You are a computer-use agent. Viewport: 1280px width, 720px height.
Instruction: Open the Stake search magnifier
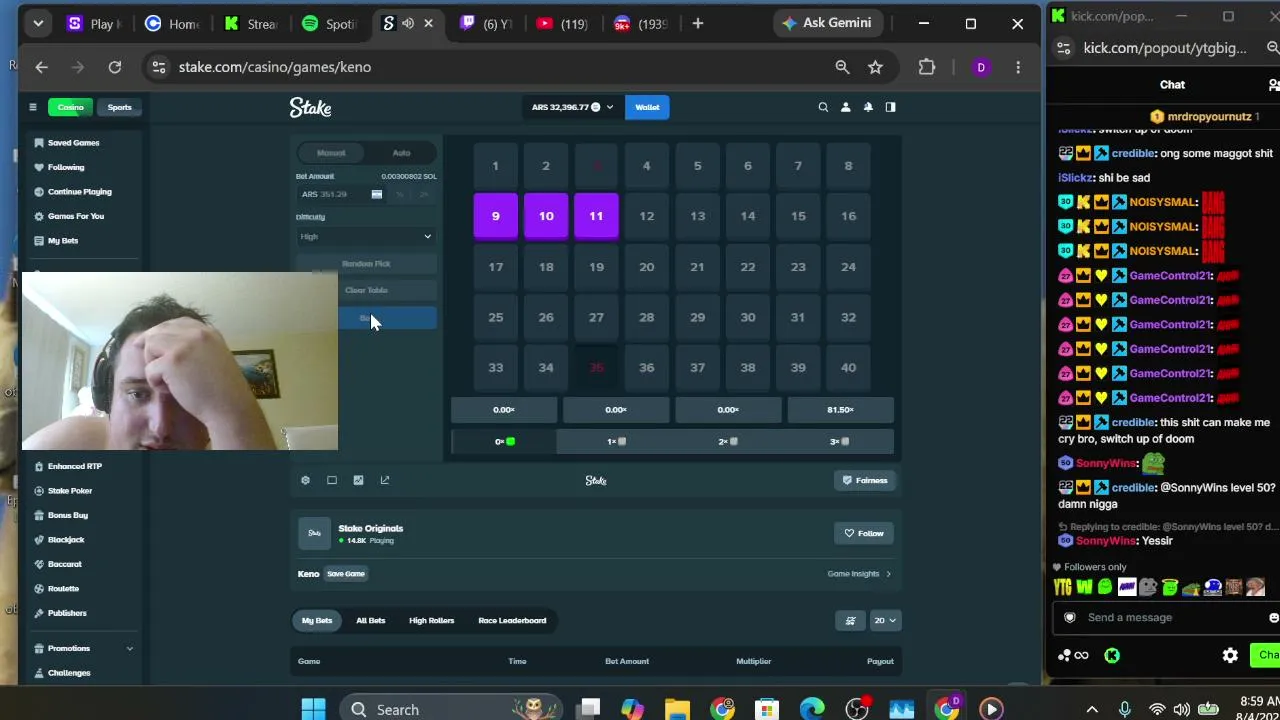[x=823, y=107]
